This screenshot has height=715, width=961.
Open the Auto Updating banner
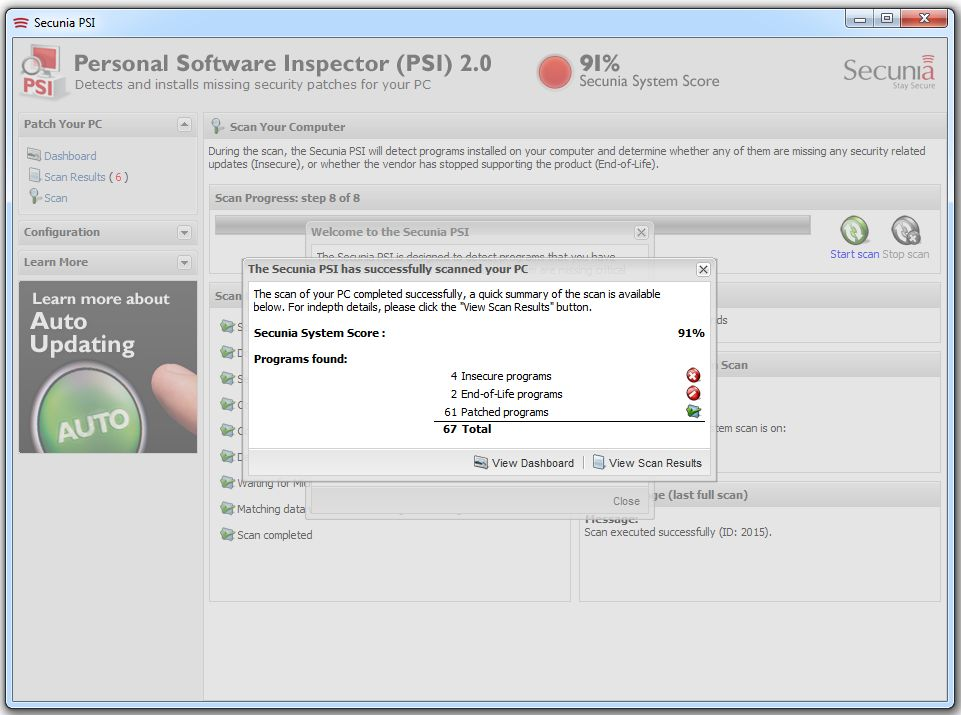click(x=108, y=367)
